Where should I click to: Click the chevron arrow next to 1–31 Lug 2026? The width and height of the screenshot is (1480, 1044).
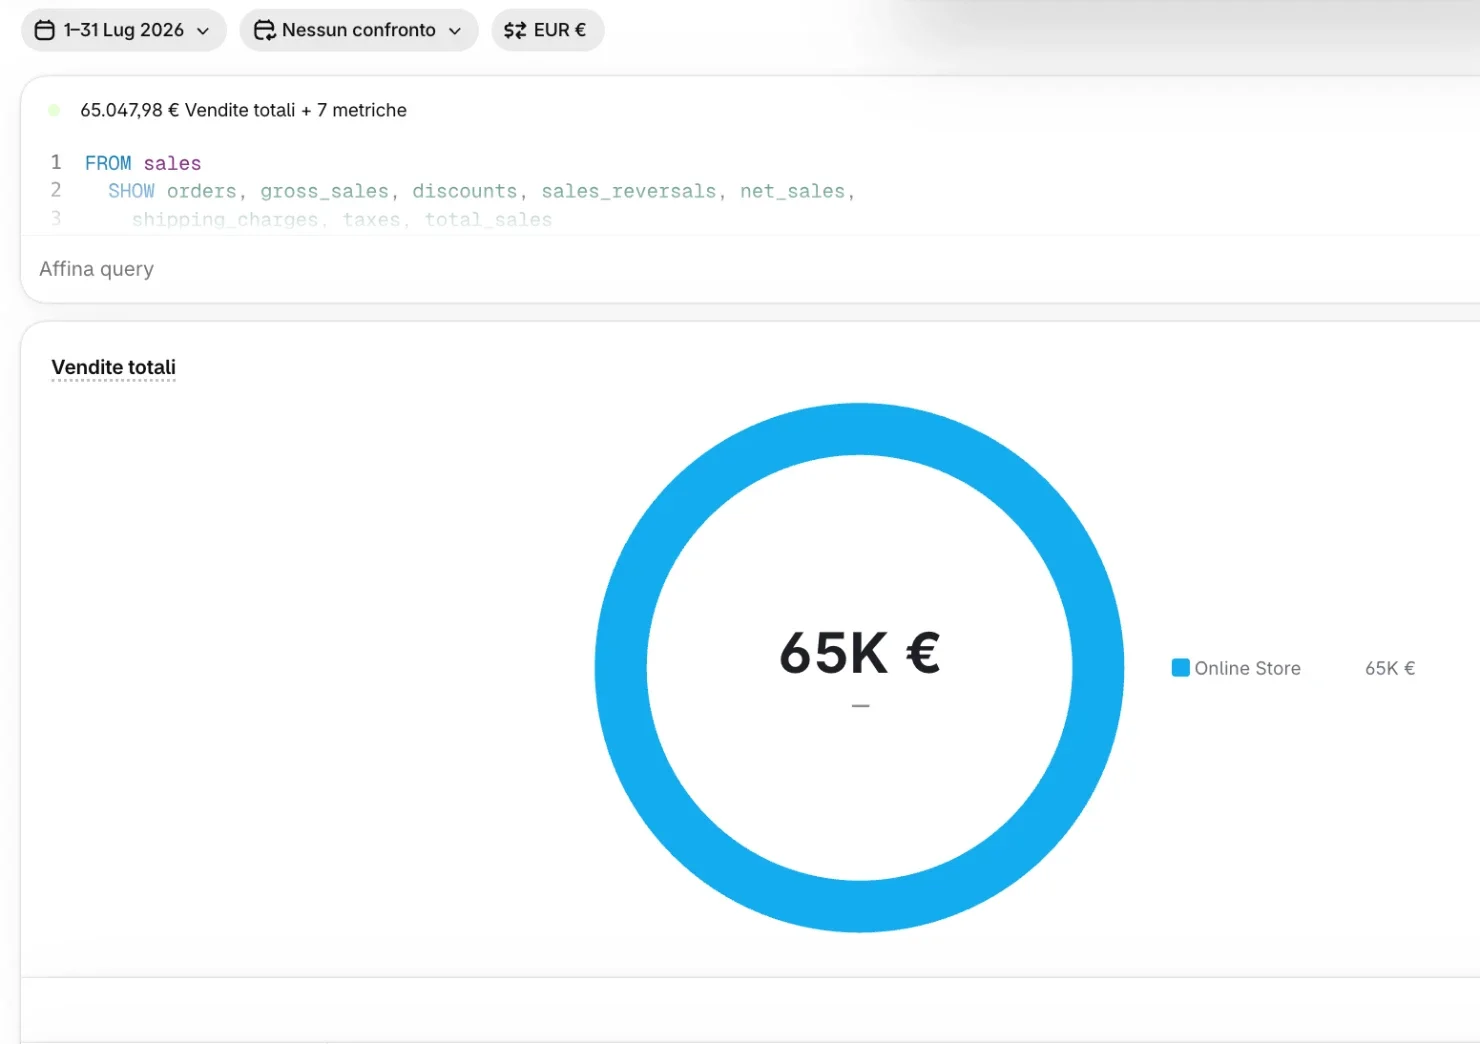pos(203,31)
